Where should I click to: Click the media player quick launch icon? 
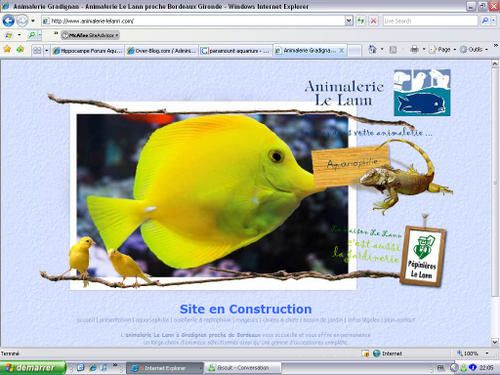pos(104,368)
